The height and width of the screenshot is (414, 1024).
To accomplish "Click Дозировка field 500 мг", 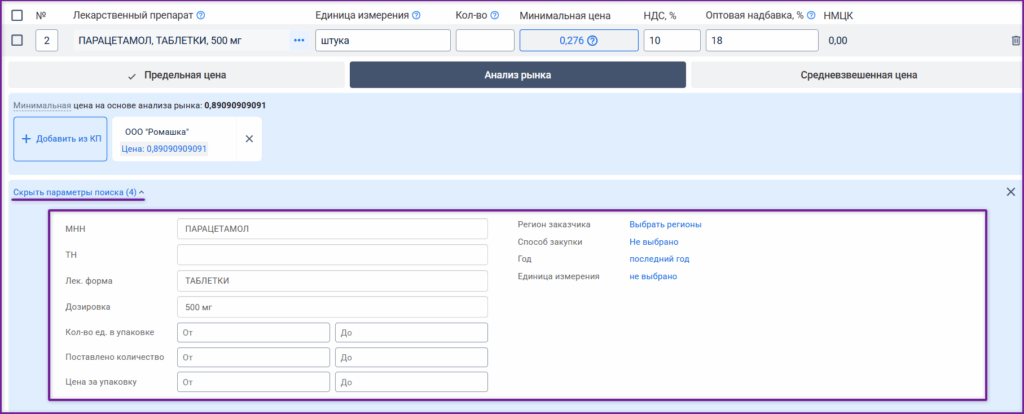I will click(332, 306).
